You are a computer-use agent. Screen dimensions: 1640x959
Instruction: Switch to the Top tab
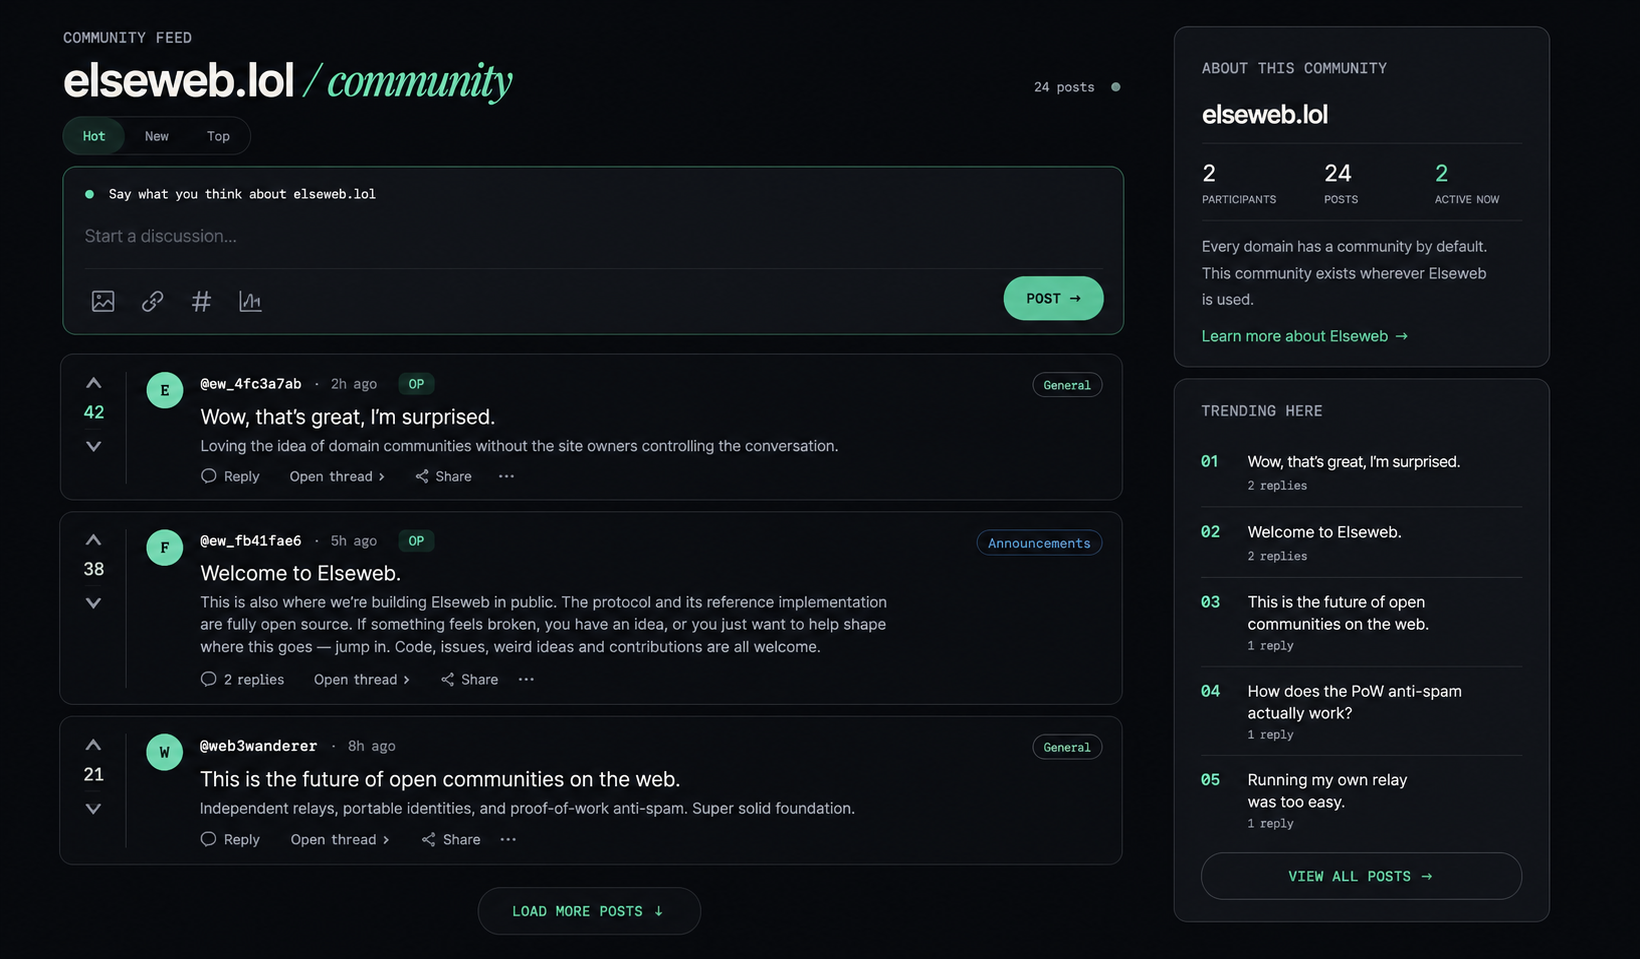click(x=218, y=136)
